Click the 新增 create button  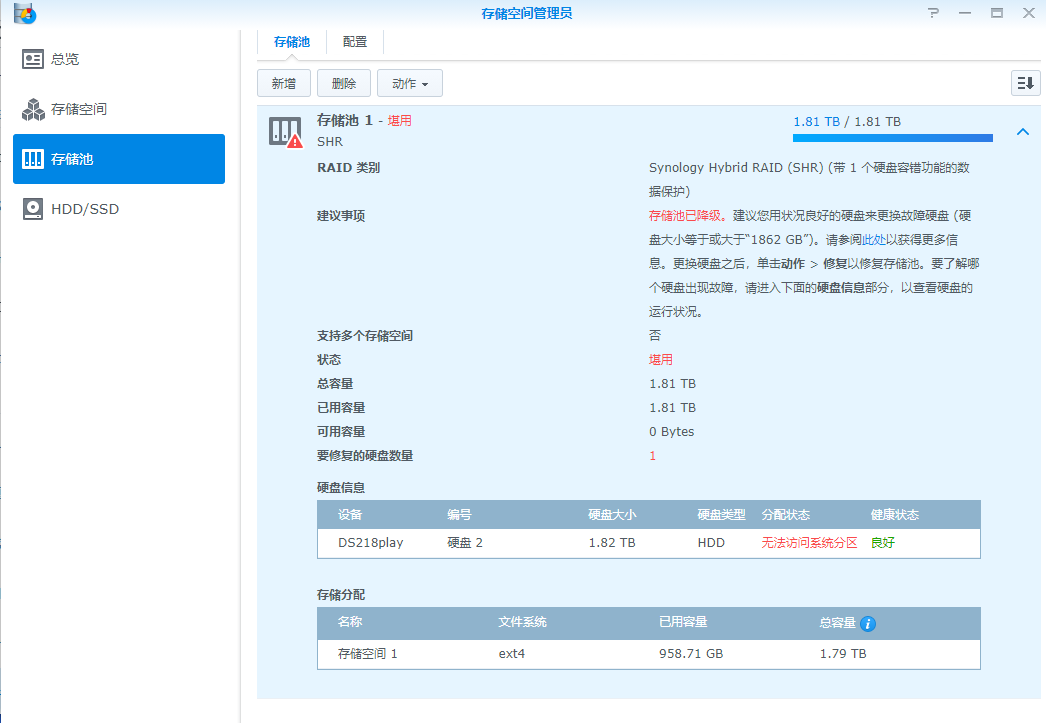pyautogui.click(x=284, y=83)
